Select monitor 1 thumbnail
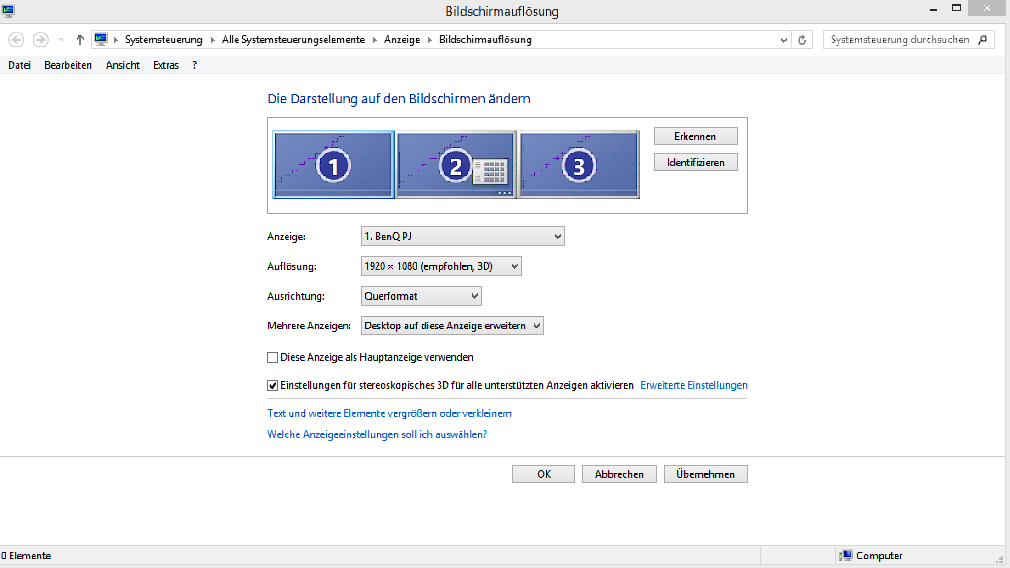 (x=333, y=165)
